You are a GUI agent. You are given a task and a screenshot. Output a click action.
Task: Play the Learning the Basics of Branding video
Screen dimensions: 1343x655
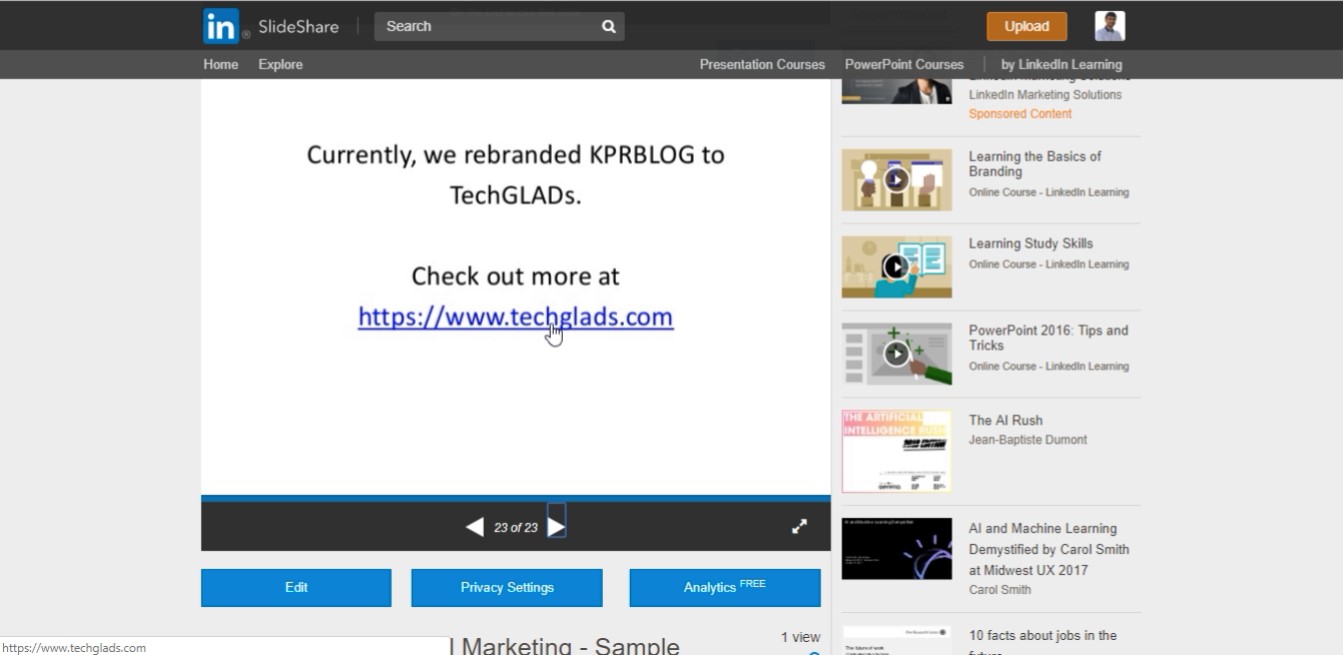(896, 180)
